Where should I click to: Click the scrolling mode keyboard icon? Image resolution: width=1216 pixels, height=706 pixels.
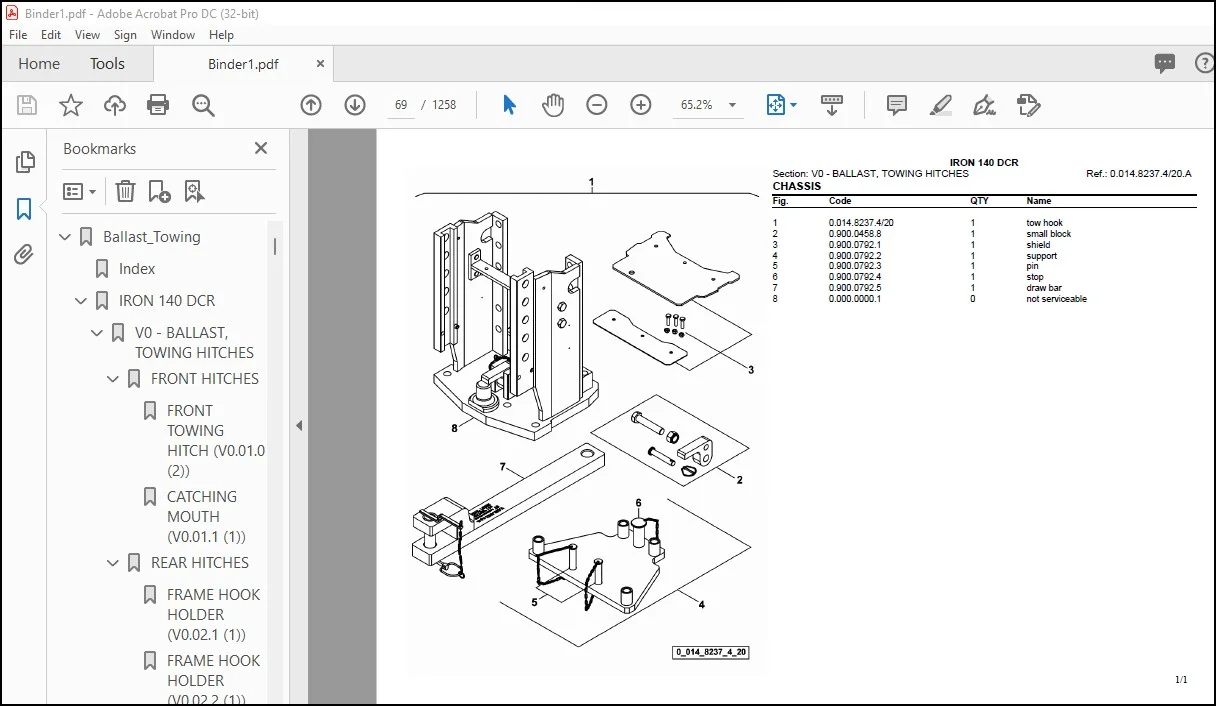[832, 105]
